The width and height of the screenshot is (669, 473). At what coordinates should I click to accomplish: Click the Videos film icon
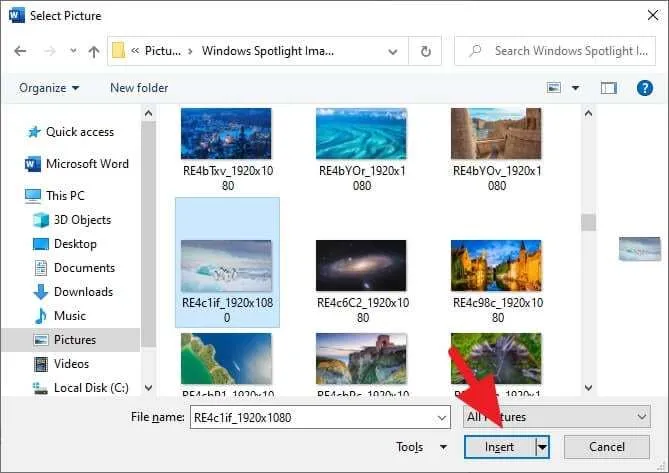41,364
